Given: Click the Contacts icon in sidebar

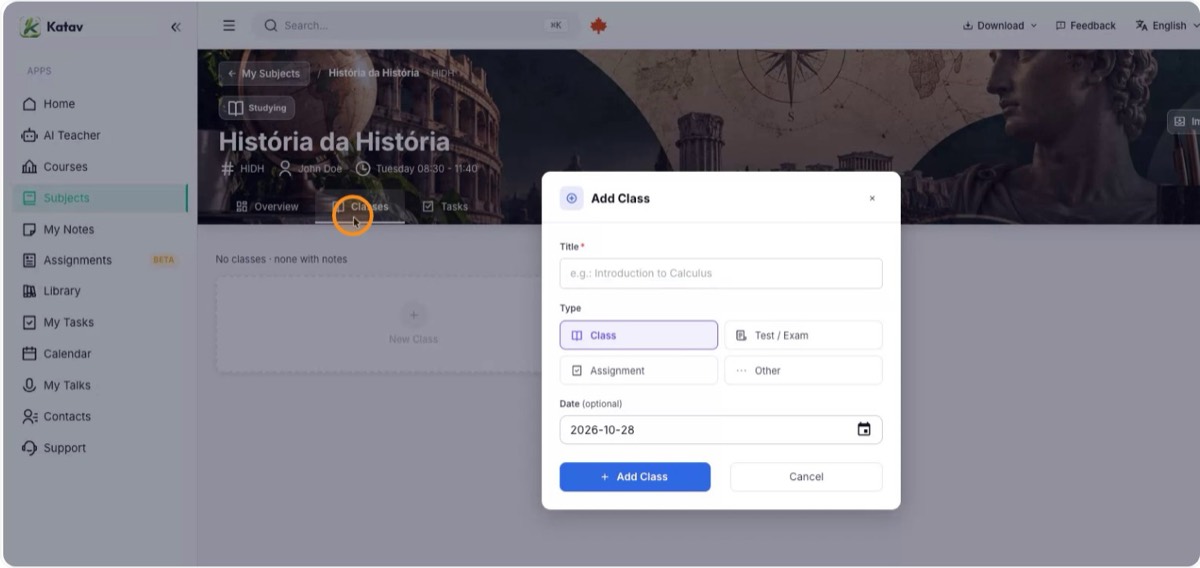Looking at the screenshot, I should [29, 416].
